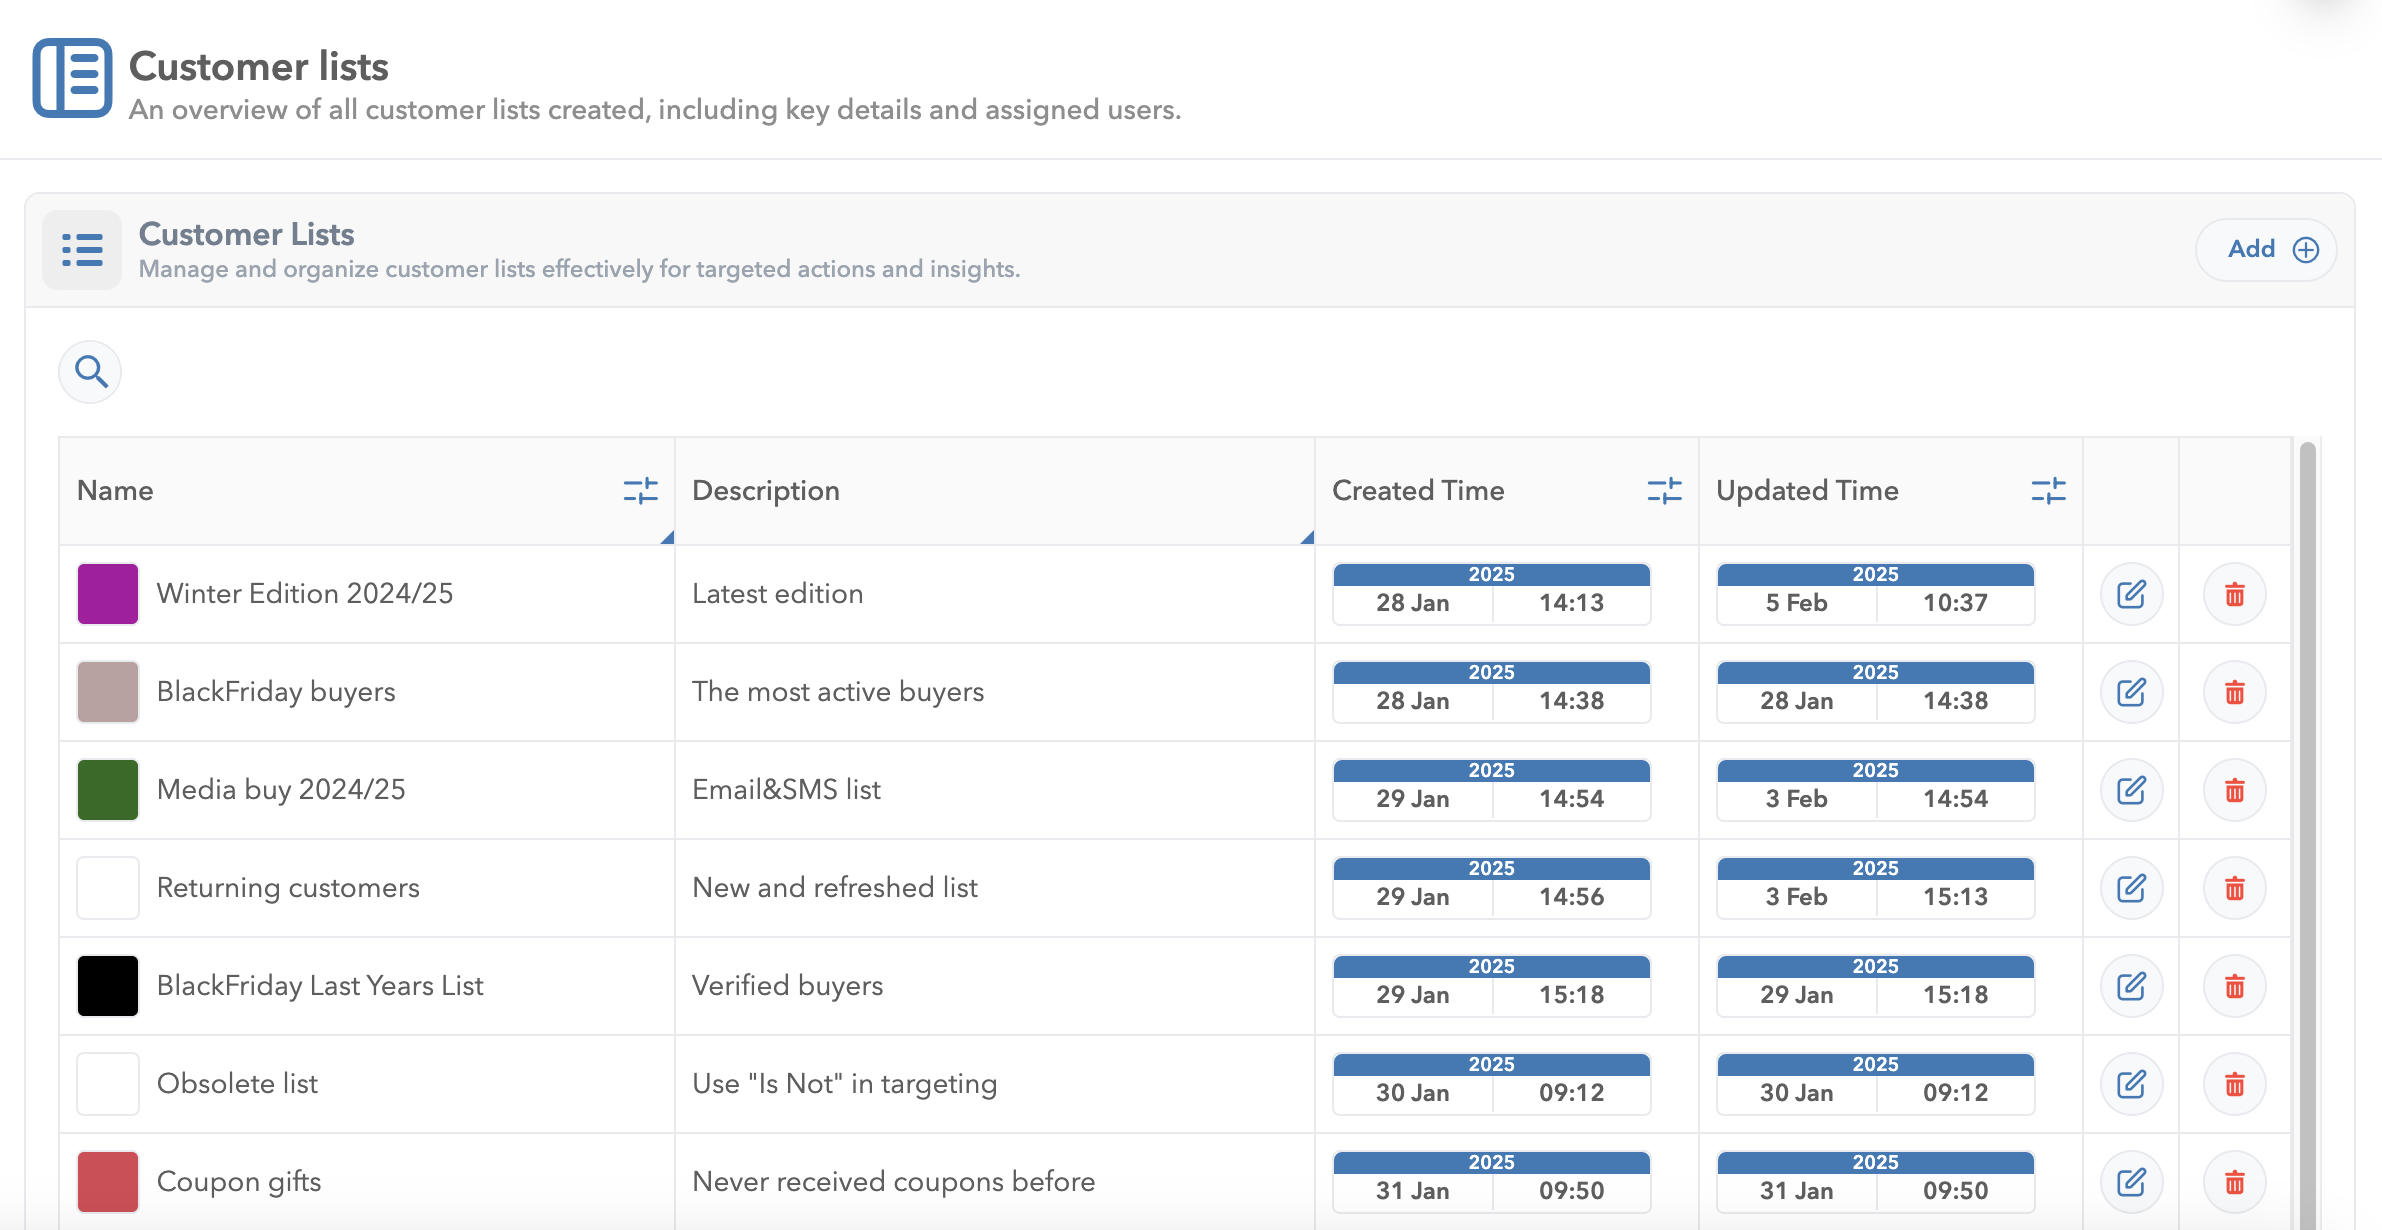The height and width of the screenshot is (1230, 2382).
Task: Click Coupon gifts created time 31 Jan 09:50
Action: coord(1491,1182)
